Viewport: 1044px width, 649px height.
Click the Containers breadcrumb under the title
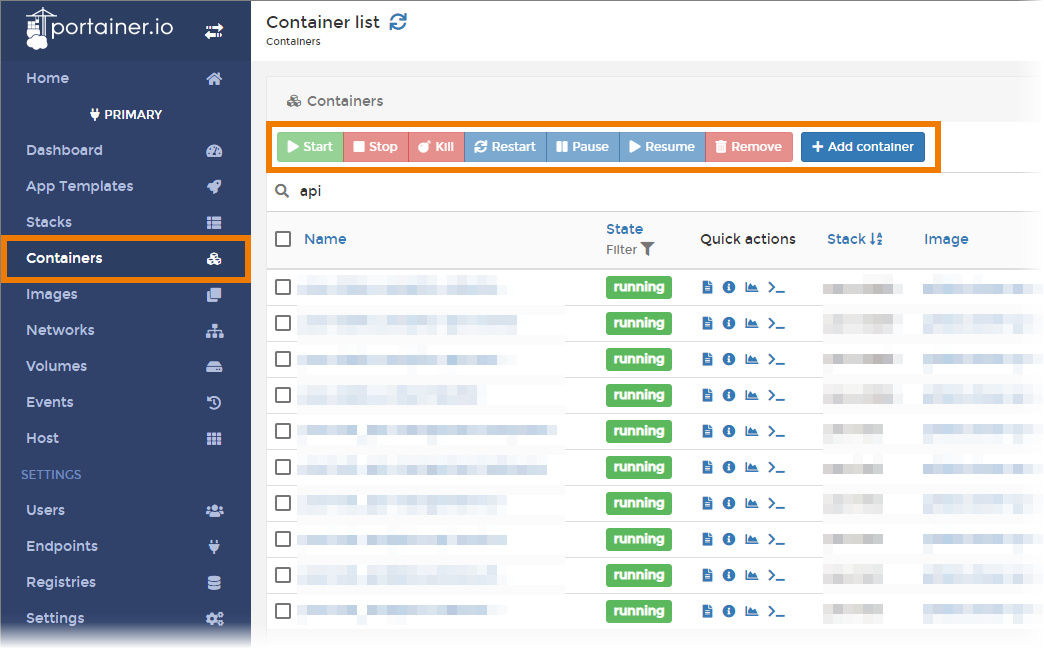pyautogui.click(x=293, y=41)
